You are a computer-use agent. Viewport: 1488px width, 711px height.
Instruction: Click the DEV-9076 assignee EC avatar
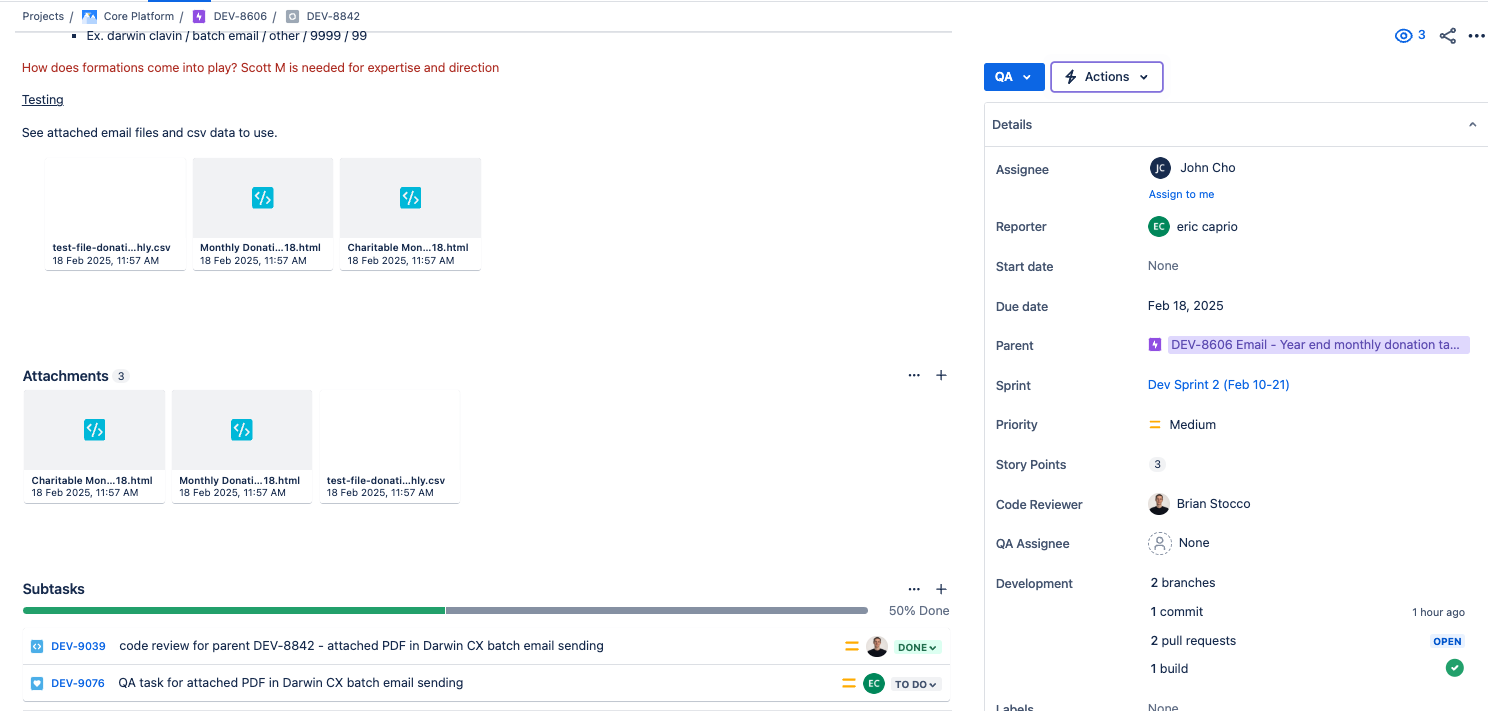(874, 683)
